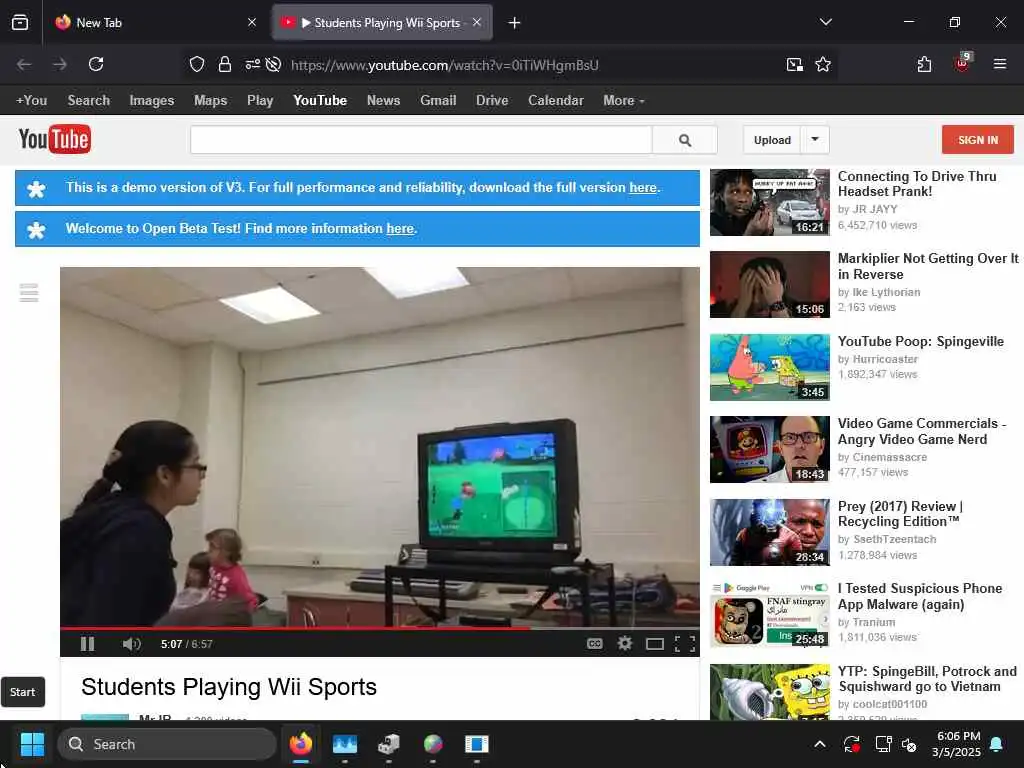The image size is (1024, 768).
Task: Open notifications bell in system tray
Action: (x=997, y=744)
